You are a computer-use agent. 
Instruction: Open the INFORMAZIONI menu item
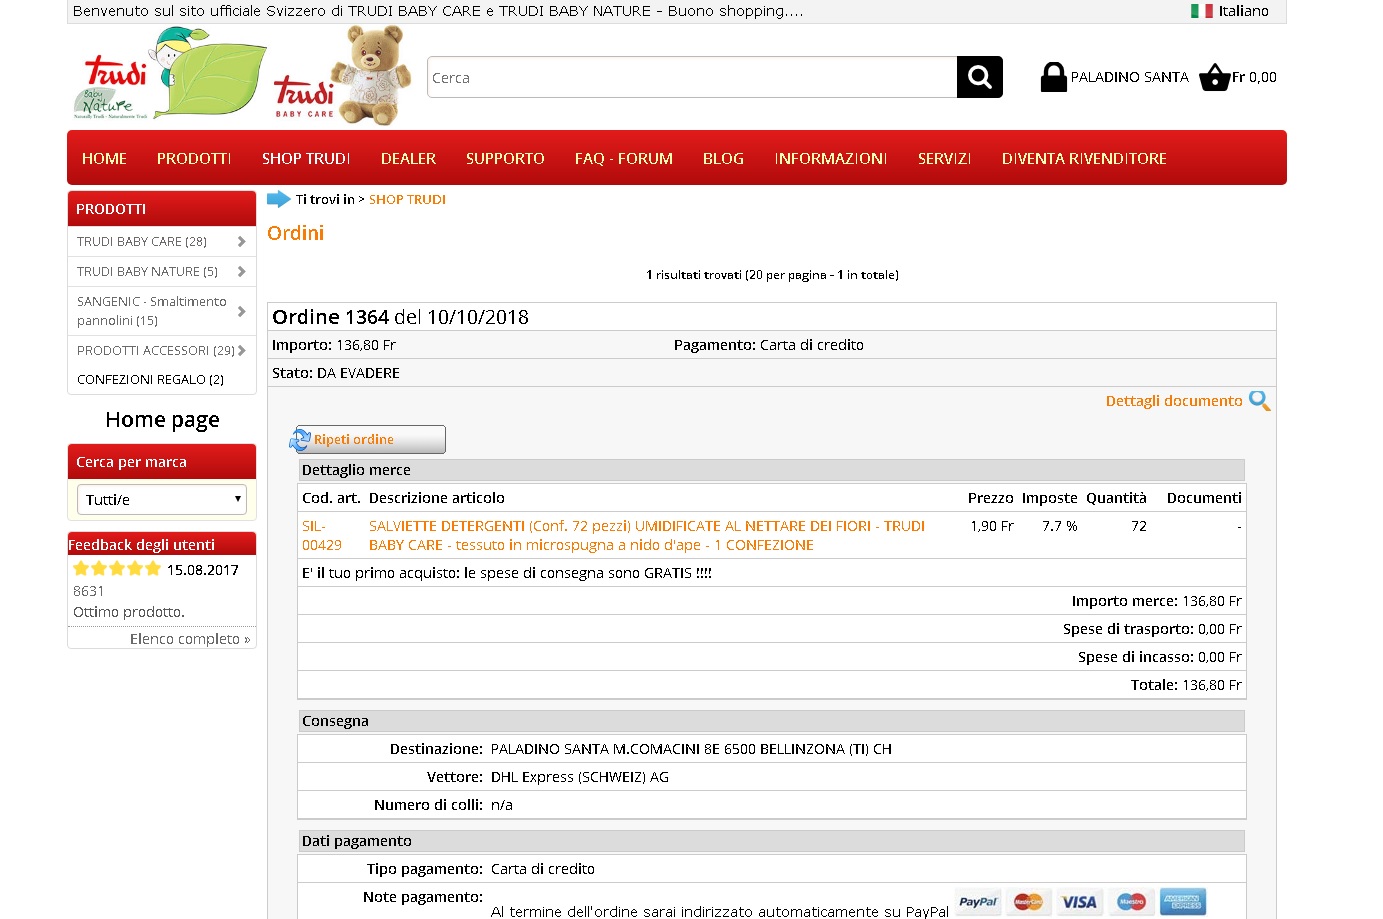831,158
